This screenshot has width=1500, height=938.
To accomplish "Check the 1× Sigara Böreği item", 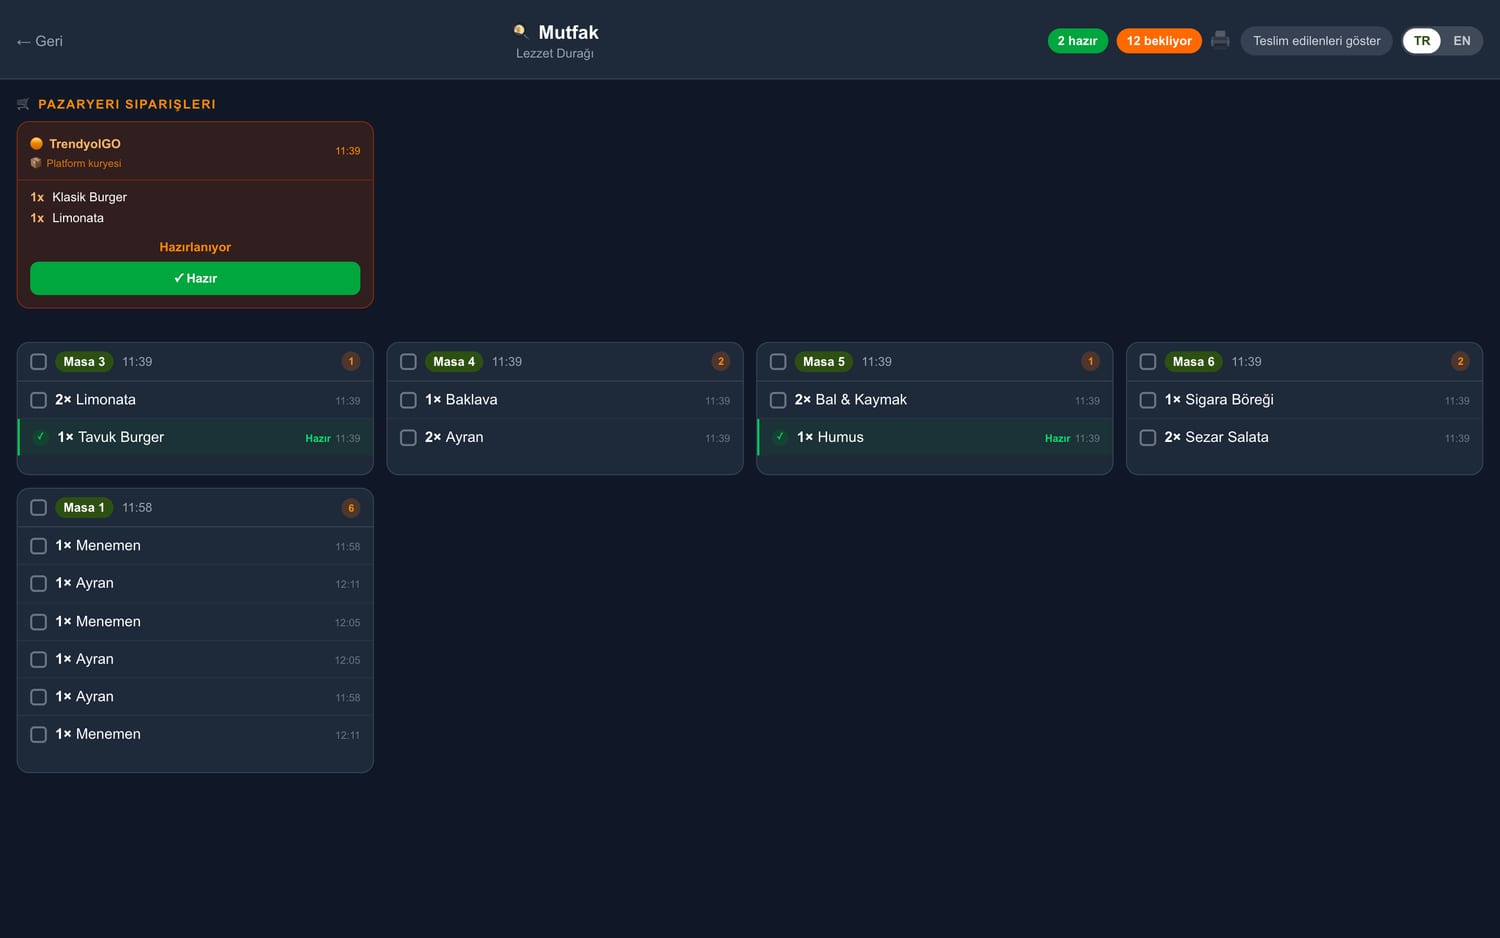I will [1148, 400].
